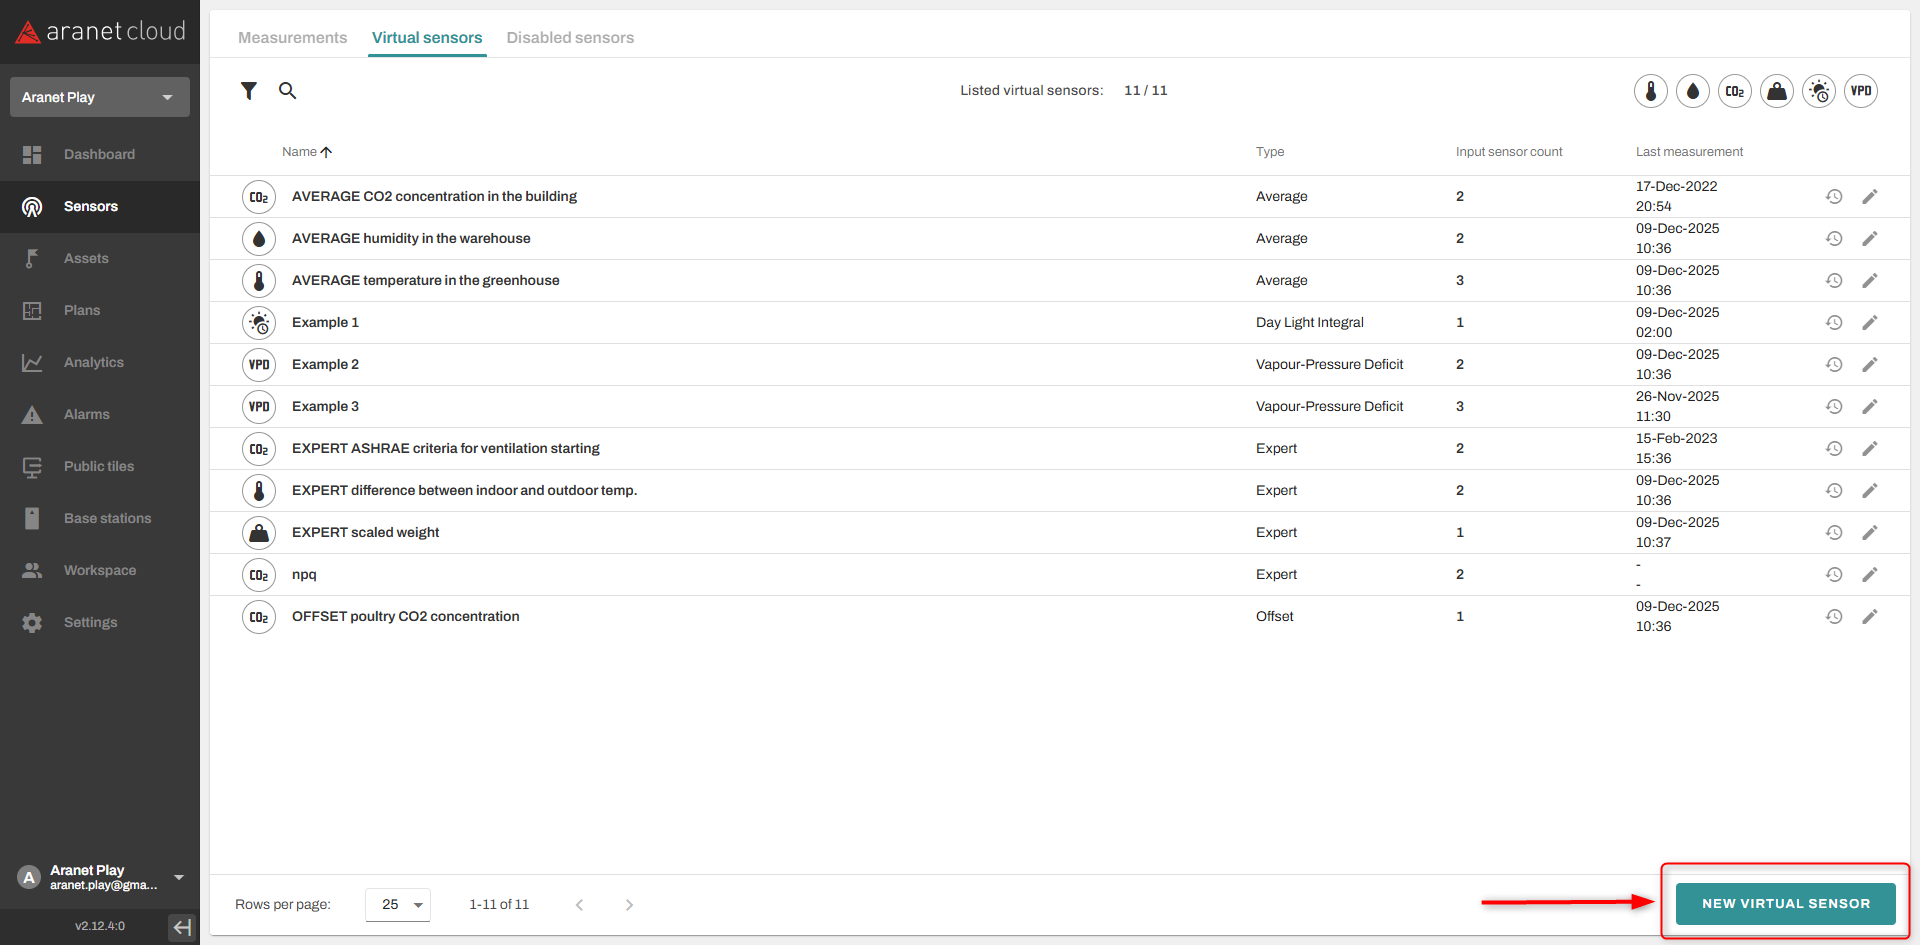Open history for EXPERT scaled weight
The height and width of the screenshot is (945, 1920).
click(1833, 533)
